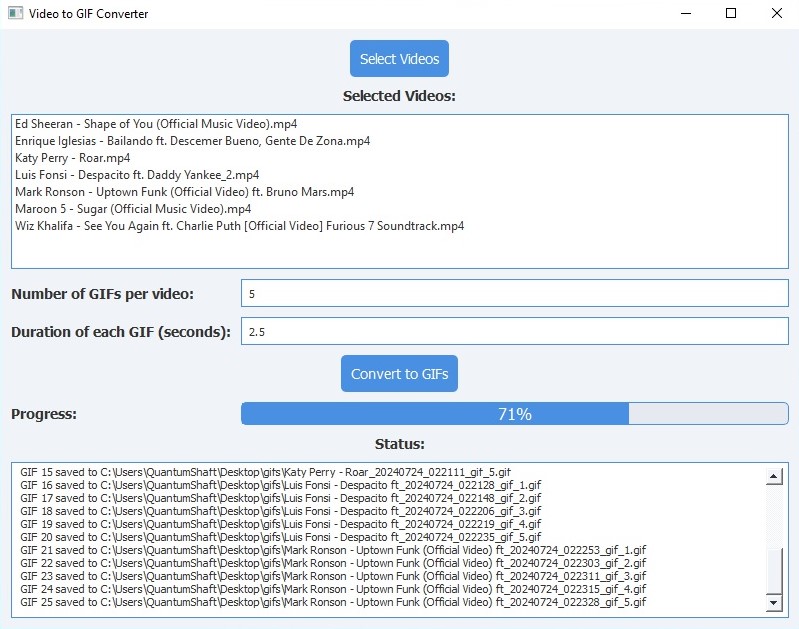The image size is (799, 629).
Task: Click the Video to GIF Converter title
Action: tap(88, 14)
